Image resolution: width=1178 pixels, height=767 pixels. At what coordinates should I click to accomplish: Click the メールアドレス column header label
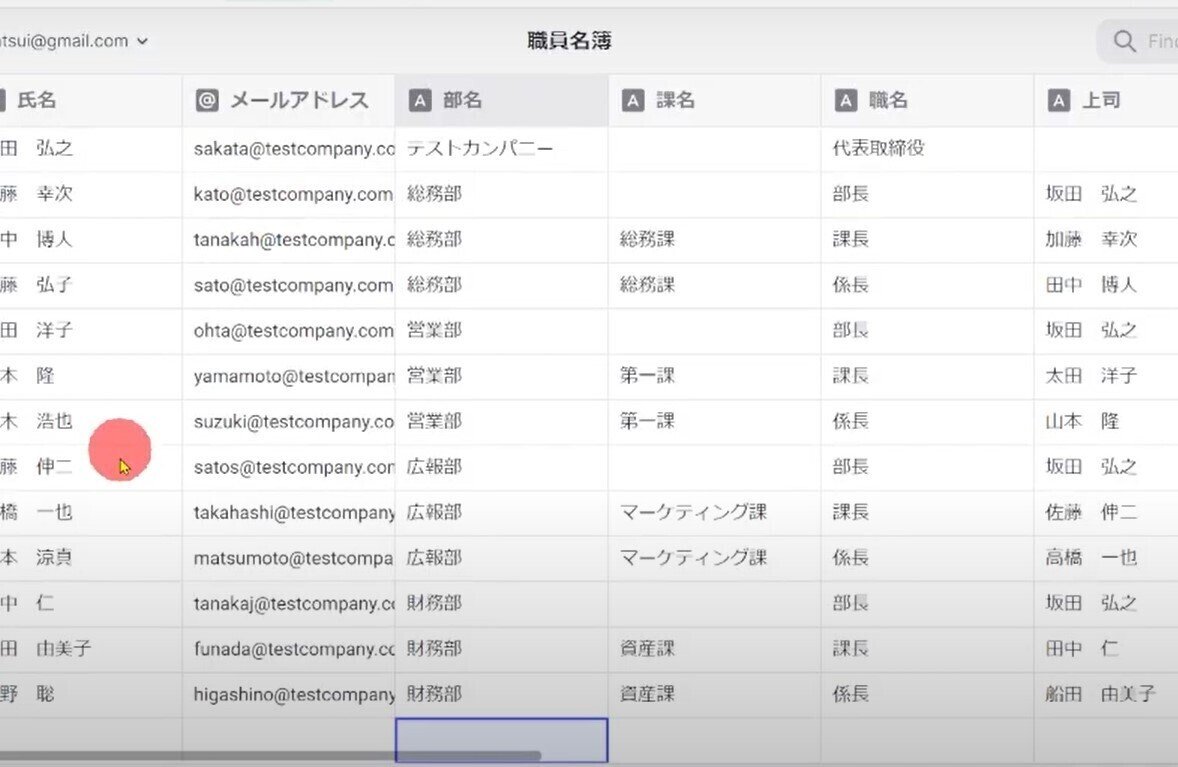point(290,100)
